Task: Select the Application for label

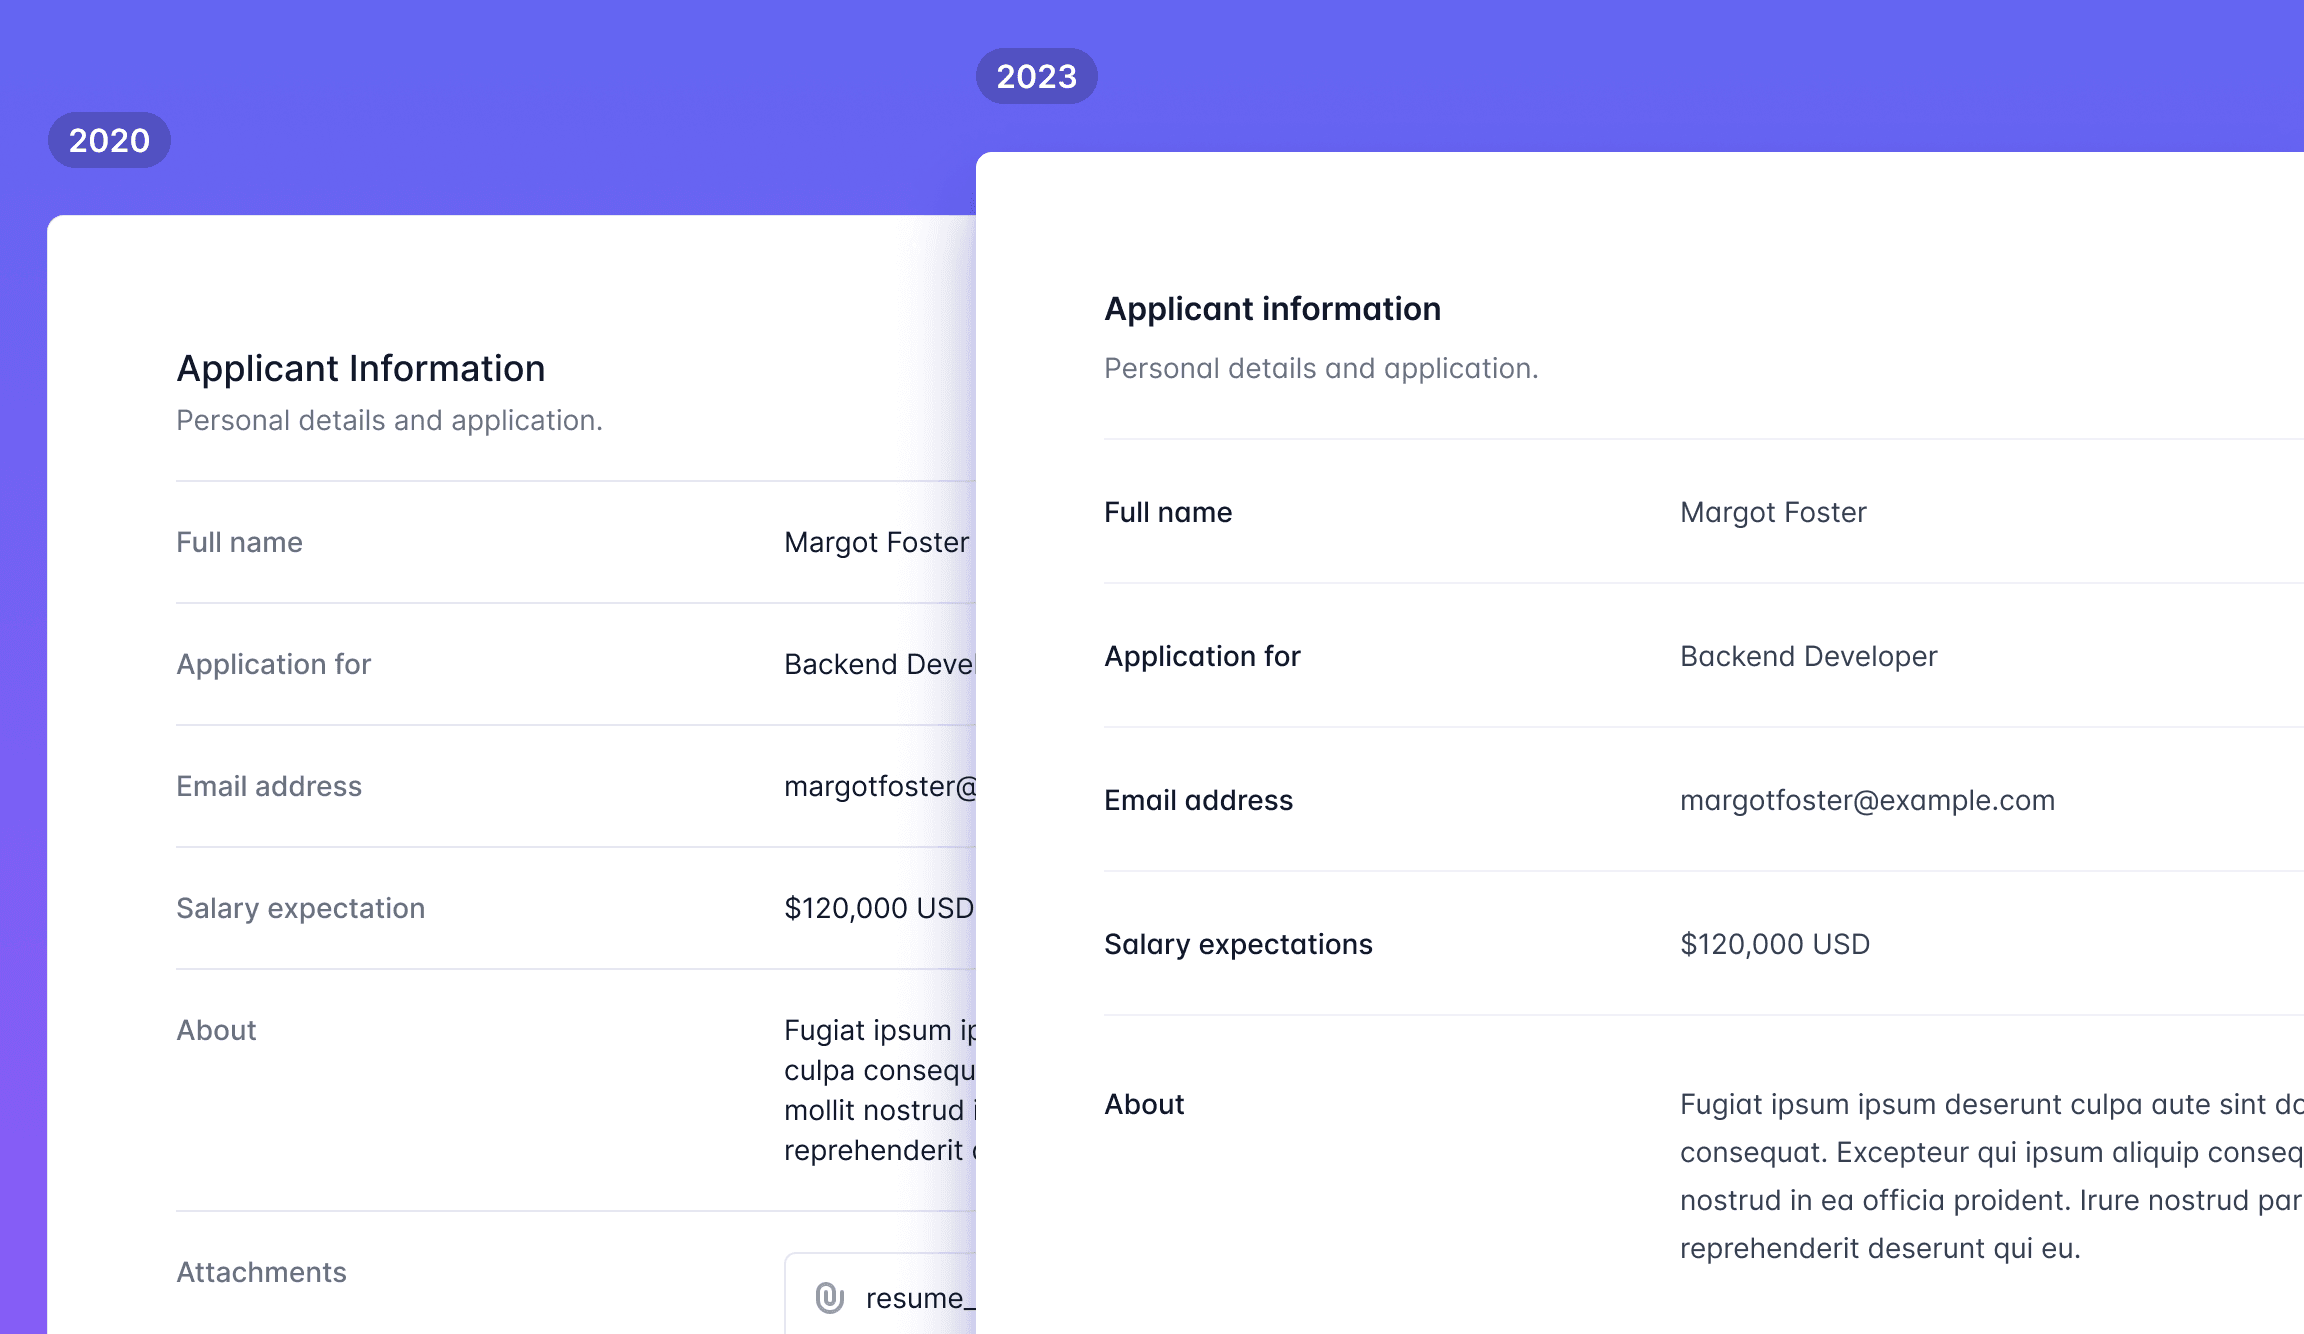Action: click(x=1202, y=656)
